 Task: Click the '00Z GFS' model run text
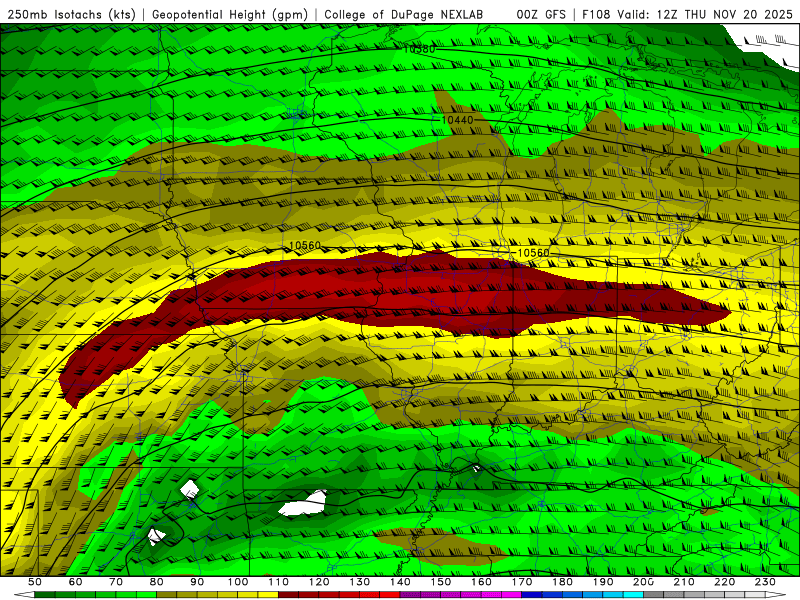pyautogui.click(x=541, y=14)
